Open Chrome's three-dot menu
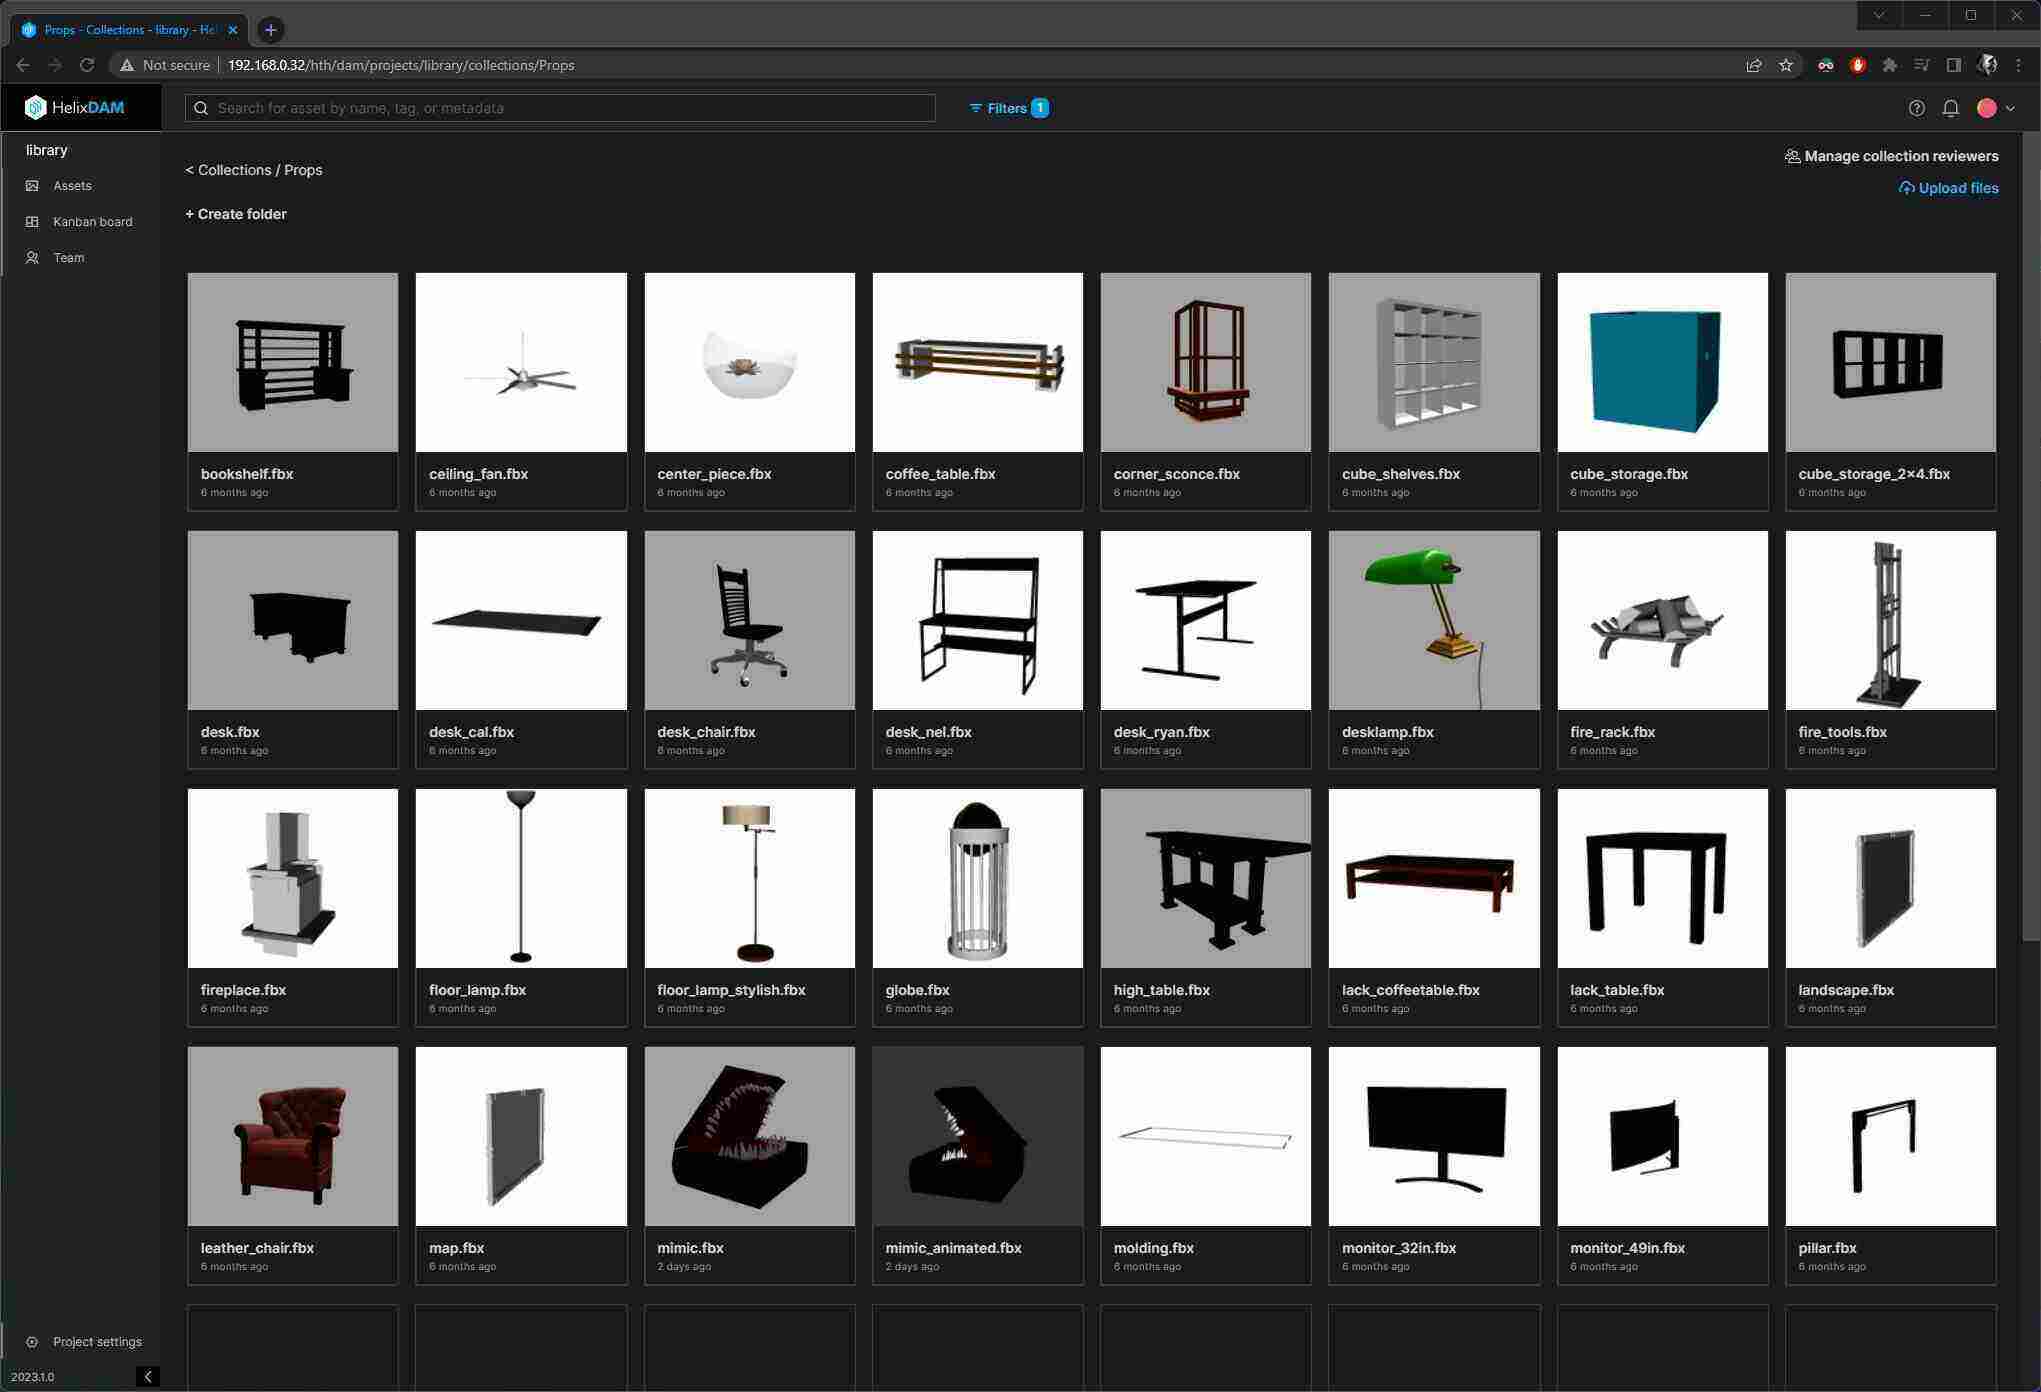 click(2019, 65)
